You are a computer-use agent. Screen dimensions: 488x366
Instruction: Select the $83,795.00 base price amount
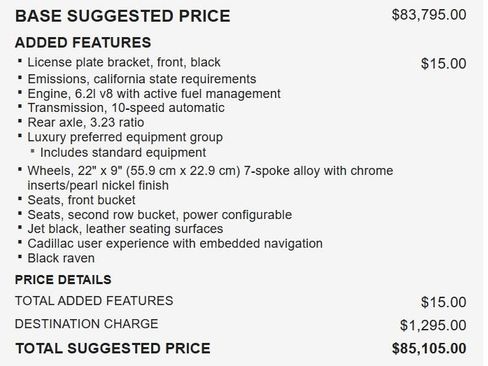coord(429,15)
